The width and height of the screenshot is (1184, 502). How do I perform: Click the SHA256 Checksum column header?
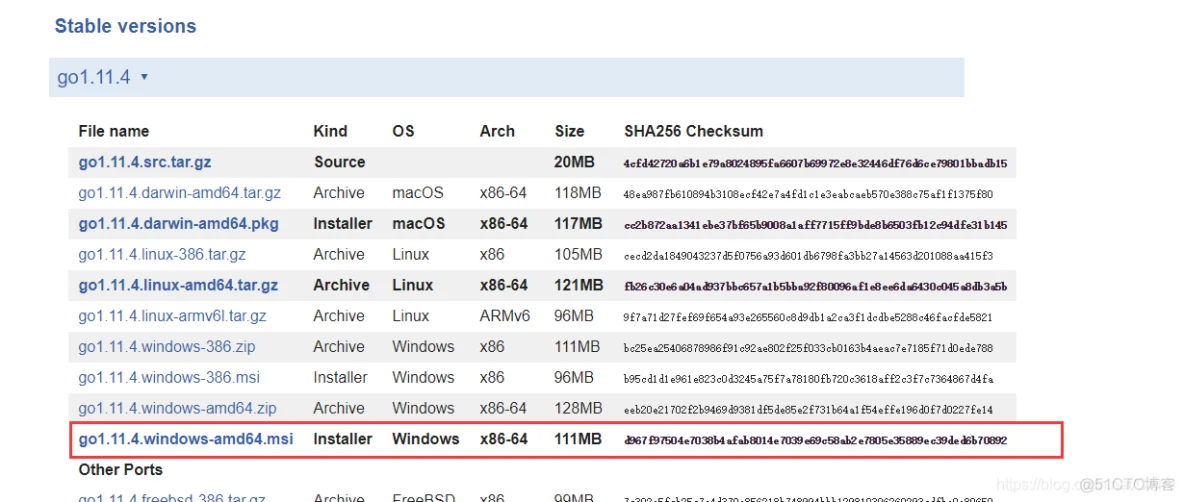tap(693, 131)
